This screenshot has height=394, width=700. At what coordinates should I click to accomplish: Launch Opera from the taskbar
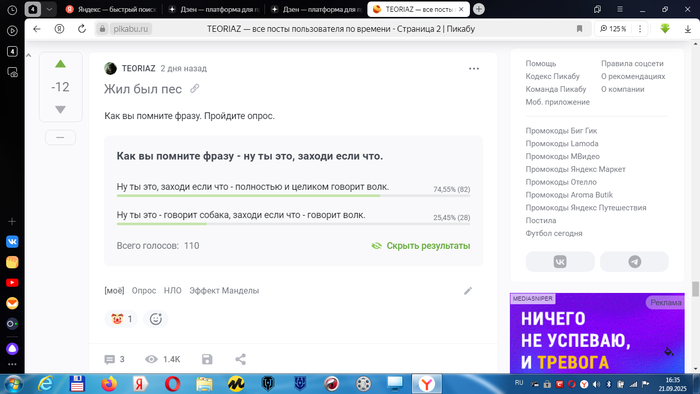(172, 384)
